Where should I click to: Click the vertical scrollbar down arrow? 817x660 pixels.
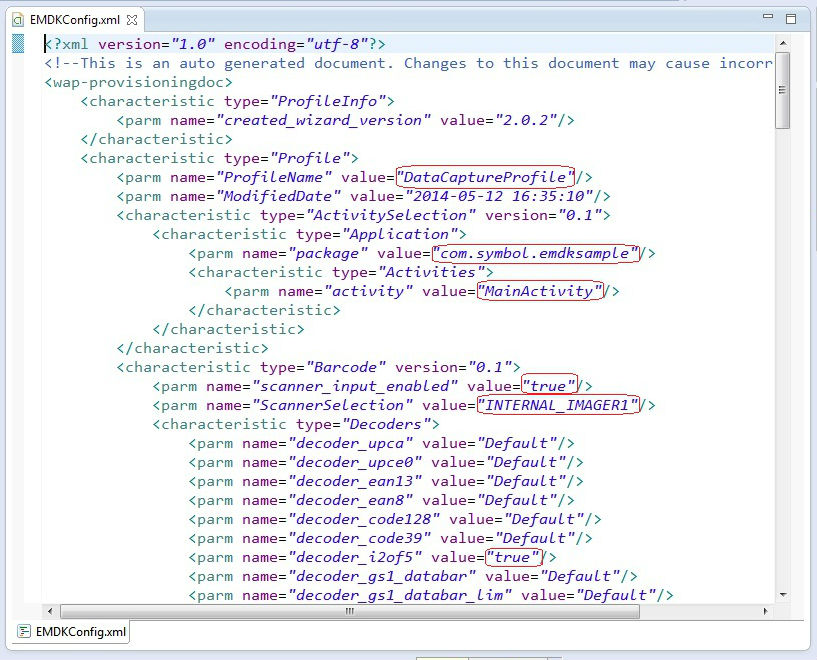pyautogui.click(x=783, y=594)
